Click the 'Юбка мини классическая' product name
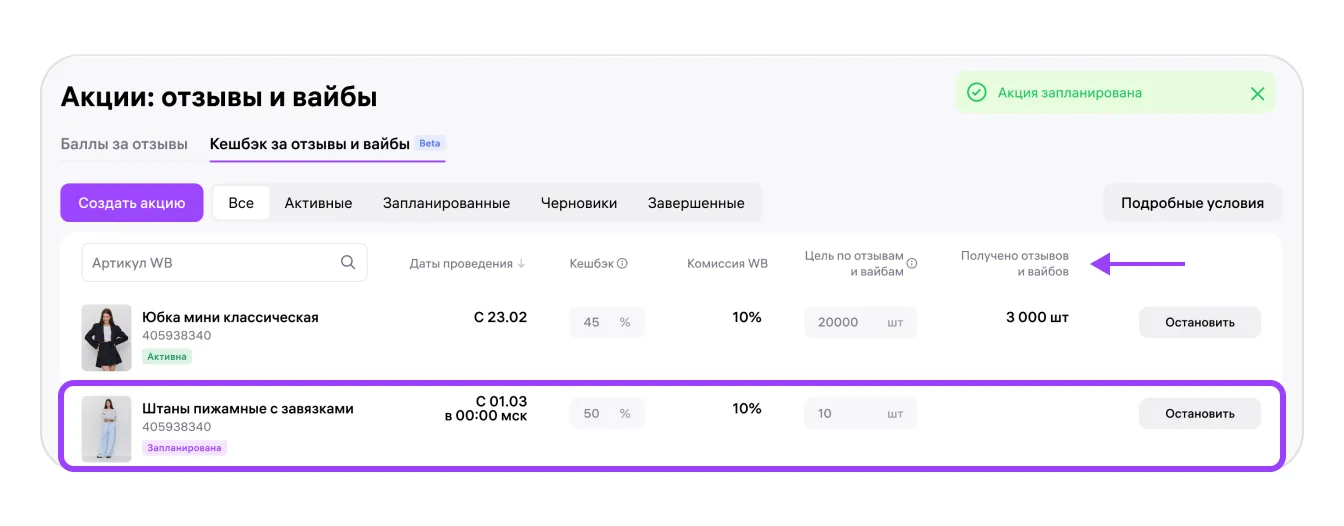The image size is (1344, 526). pyautogui.click(x=230, y=317)
